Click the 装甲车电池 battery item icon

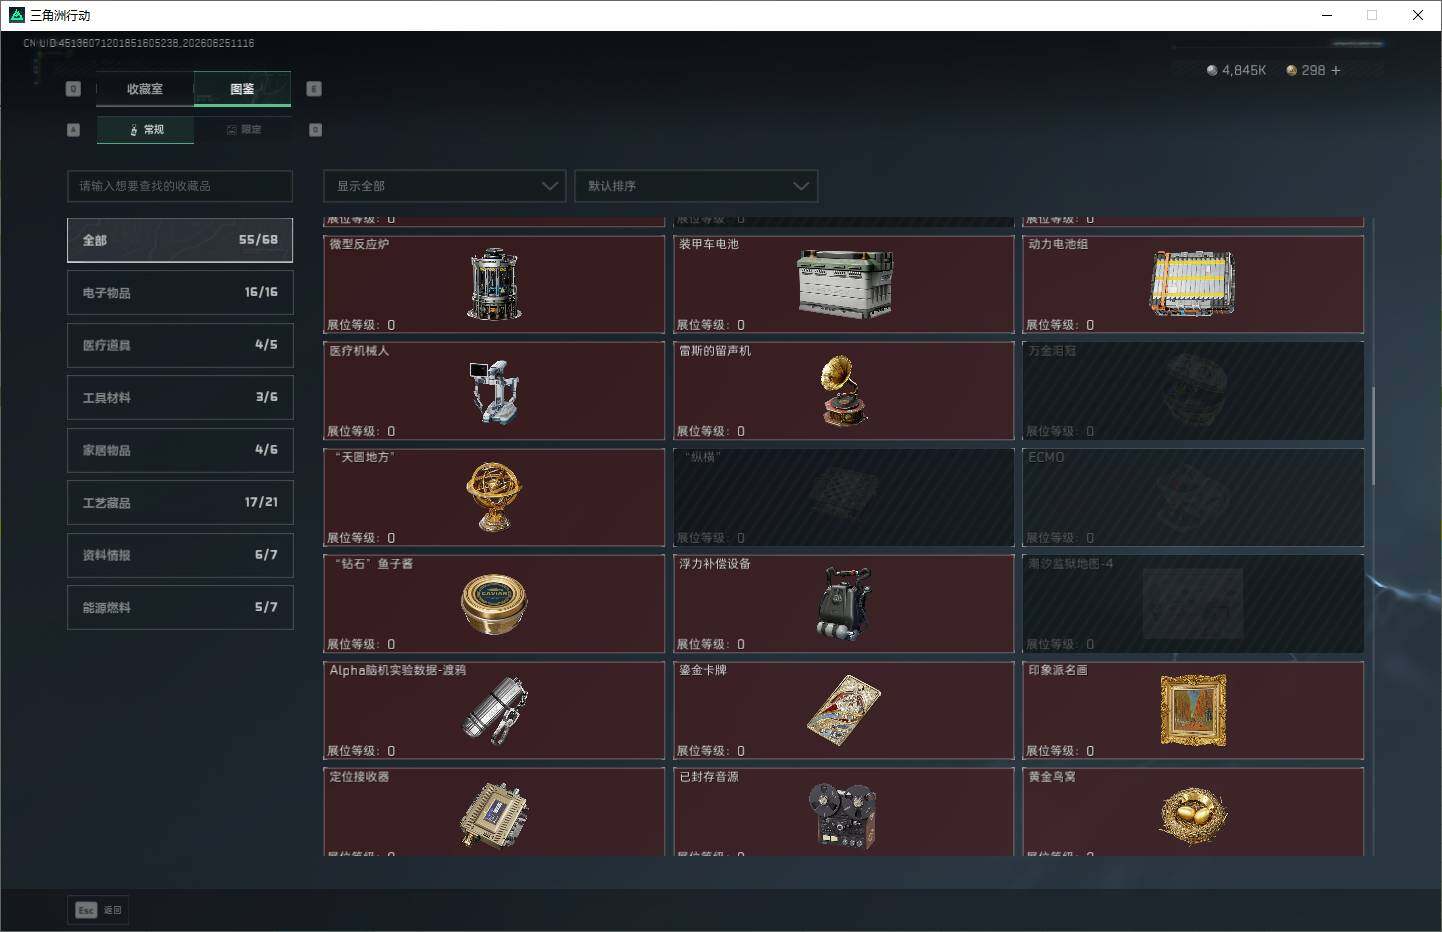pos(844,284)
